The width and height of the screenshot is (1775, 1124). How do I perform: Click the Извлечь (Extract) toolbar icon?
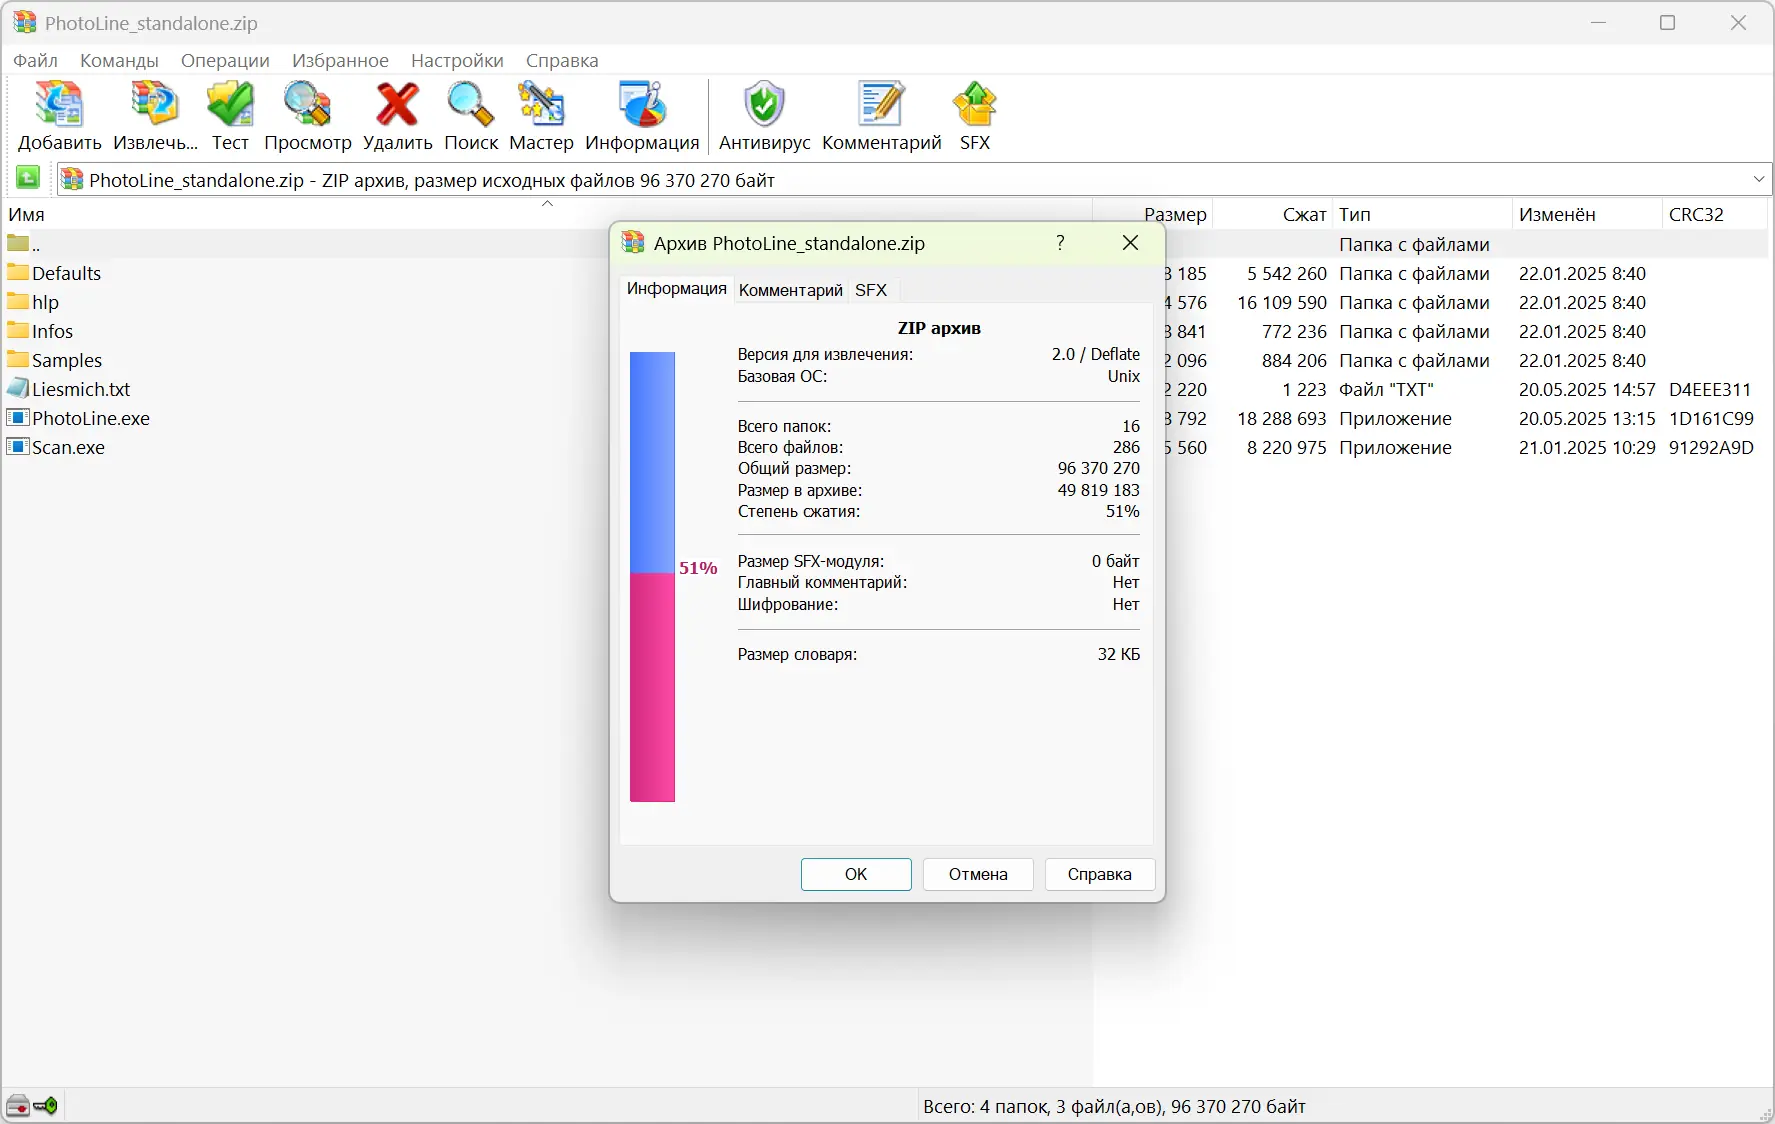[x=155, y=105]
